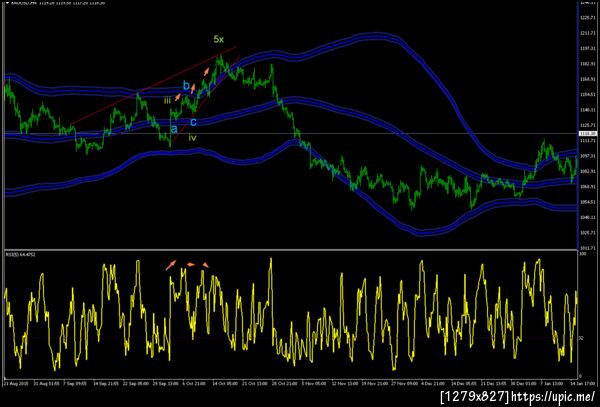
Task: Click the RSI scale 100 level label
Action: [582, 254]
